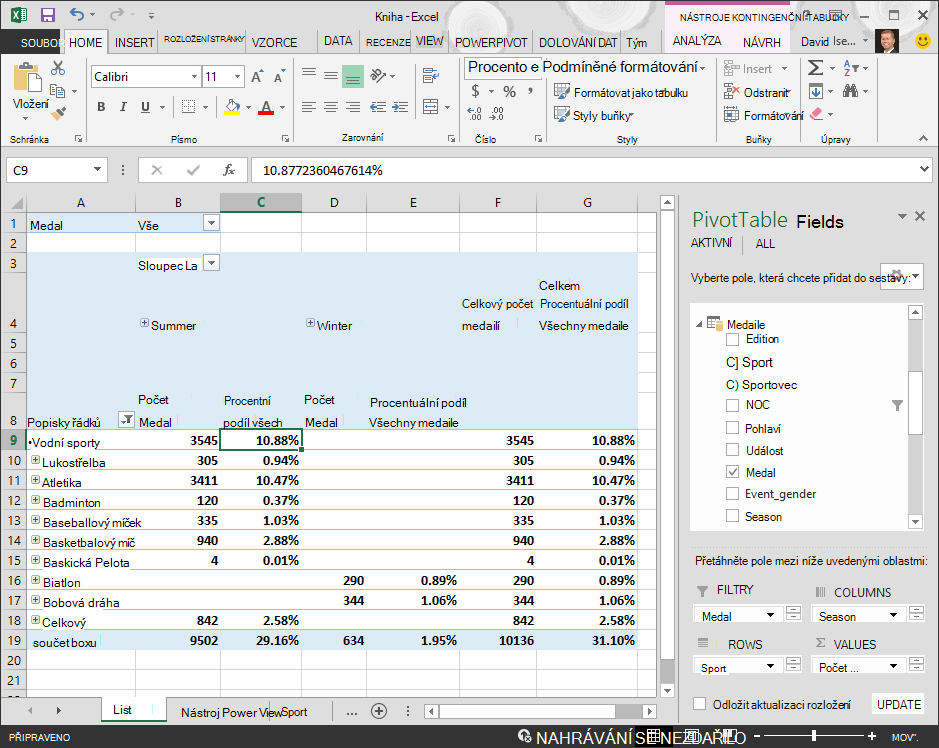The height and width of the screenshot is (748, 939).
Task: Check the Season field box
Action: [x=732, y=516]
